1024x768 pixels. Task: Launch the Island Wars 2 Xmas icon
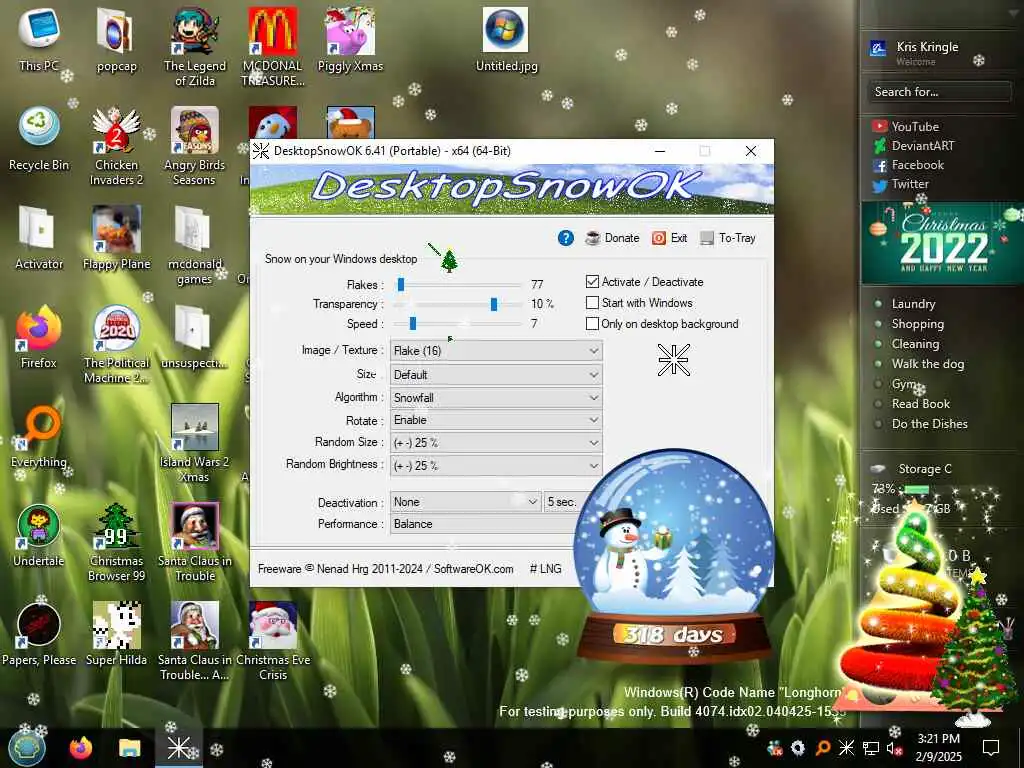click(195, 444)
